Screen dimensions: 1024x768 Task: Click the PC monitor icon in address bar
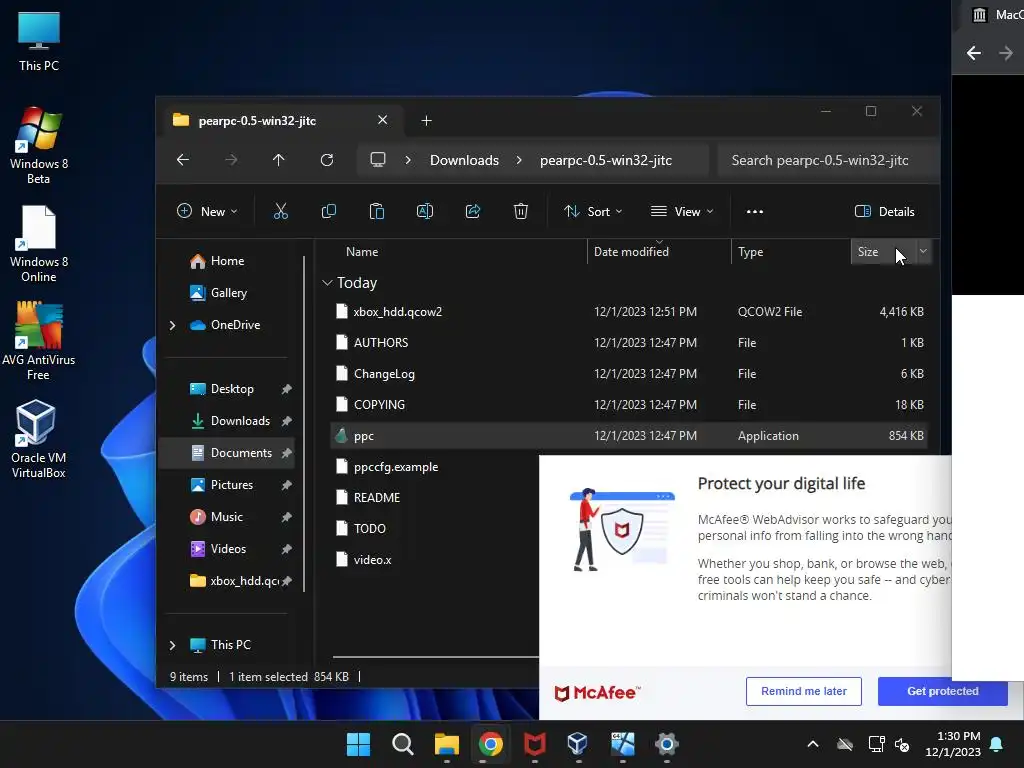pyautogui.click(x=377, y=160)
